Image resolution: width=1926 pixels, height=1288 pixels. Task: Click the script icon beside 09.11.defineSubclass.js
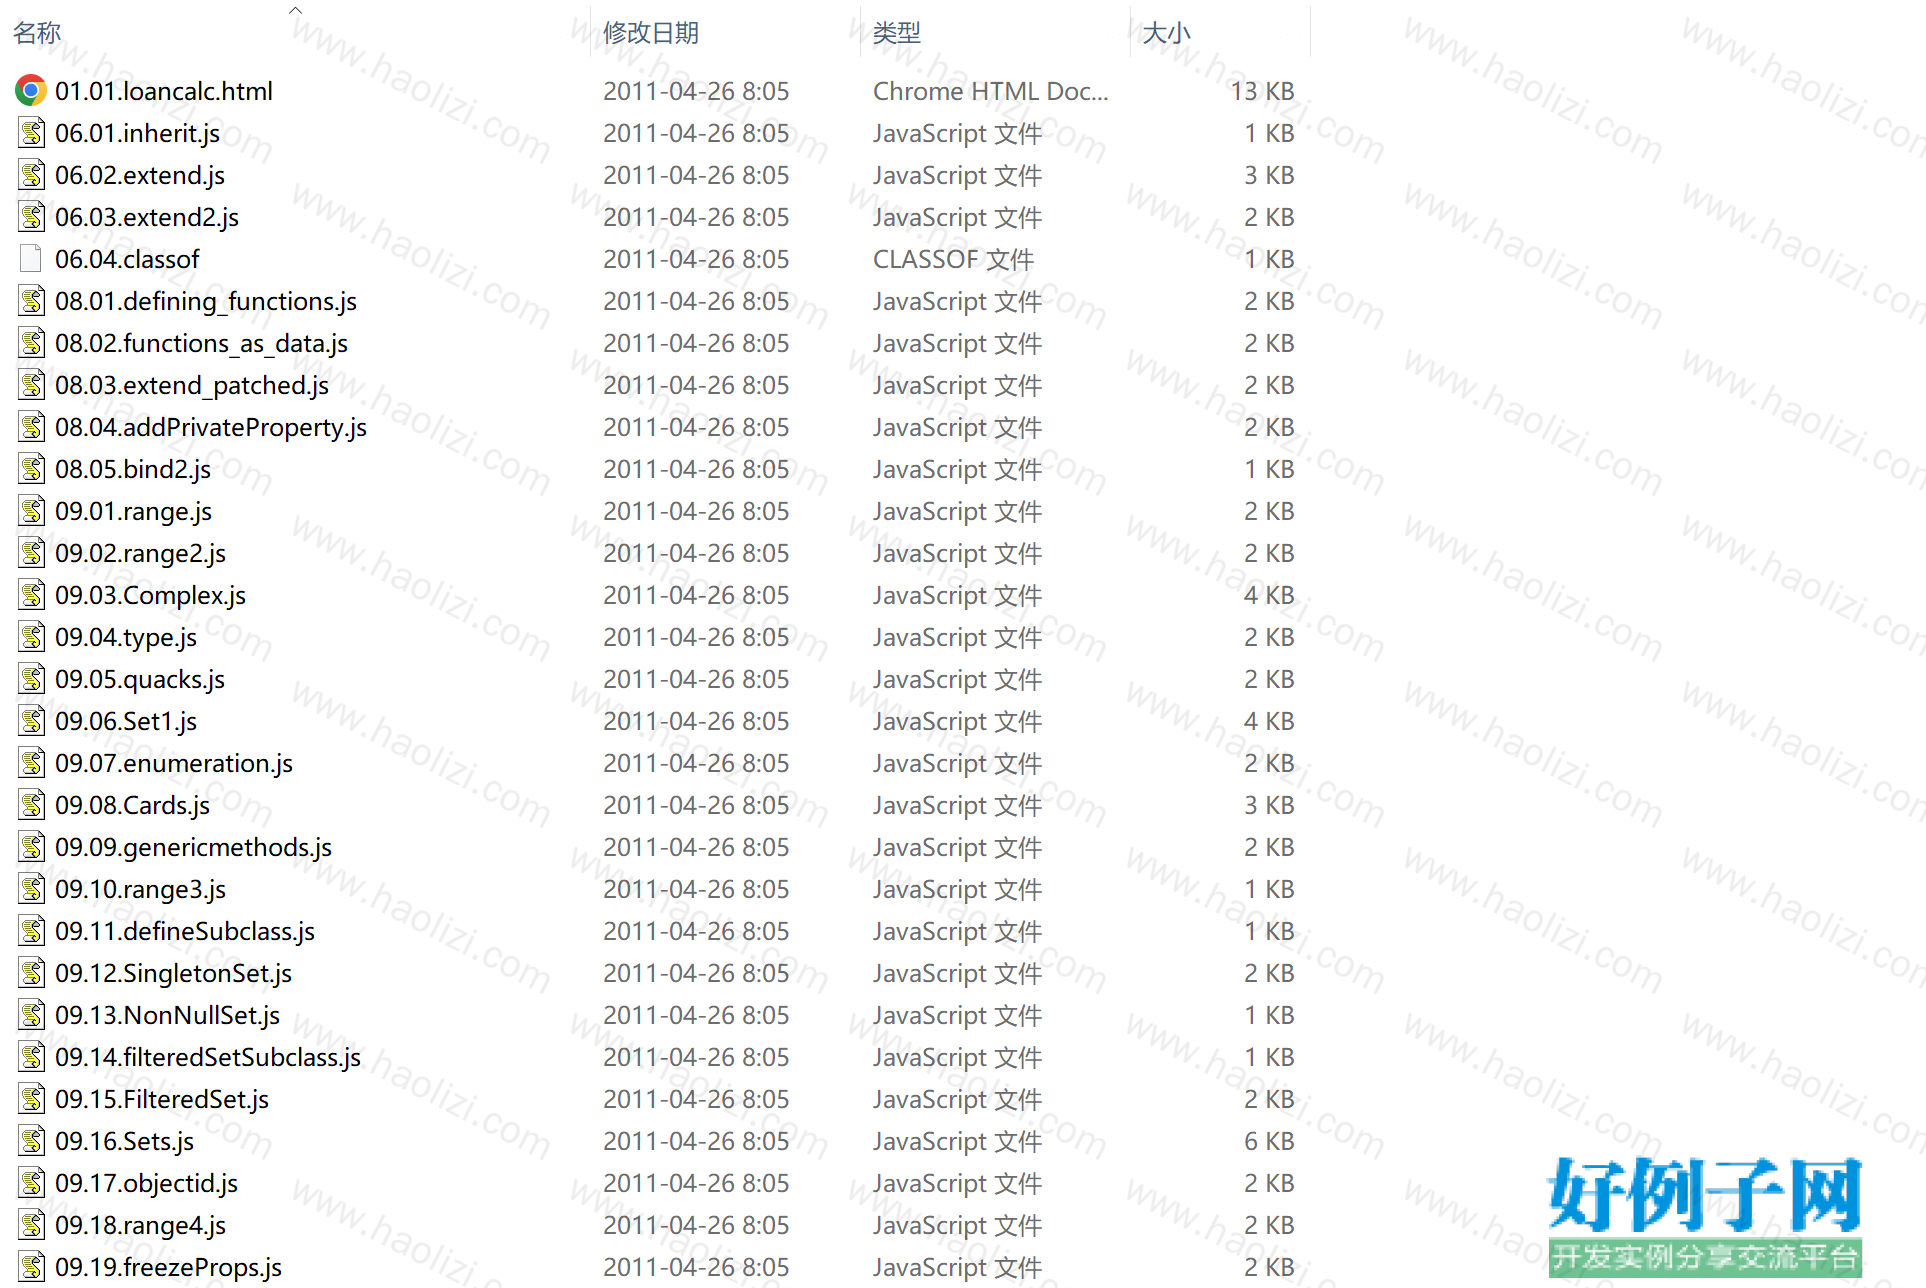[x=32, y=931]
